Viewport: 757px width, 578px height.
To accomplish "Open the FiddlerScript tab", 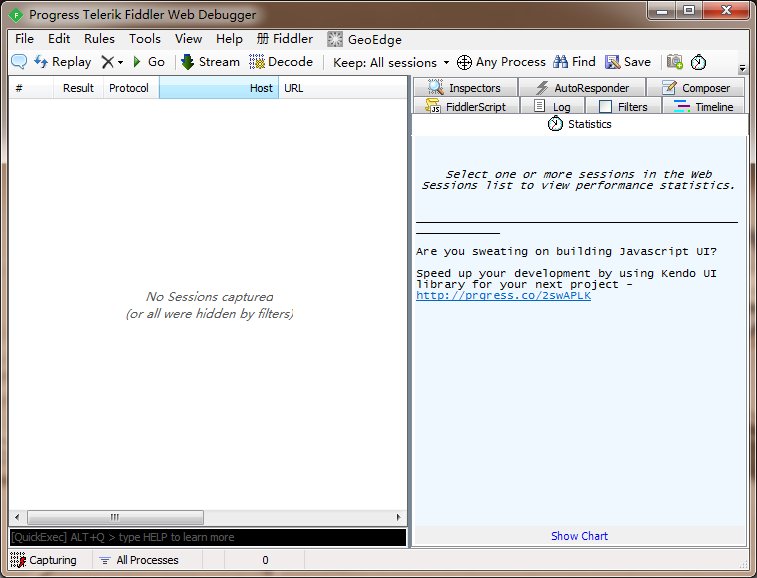I will pos(466,106).
